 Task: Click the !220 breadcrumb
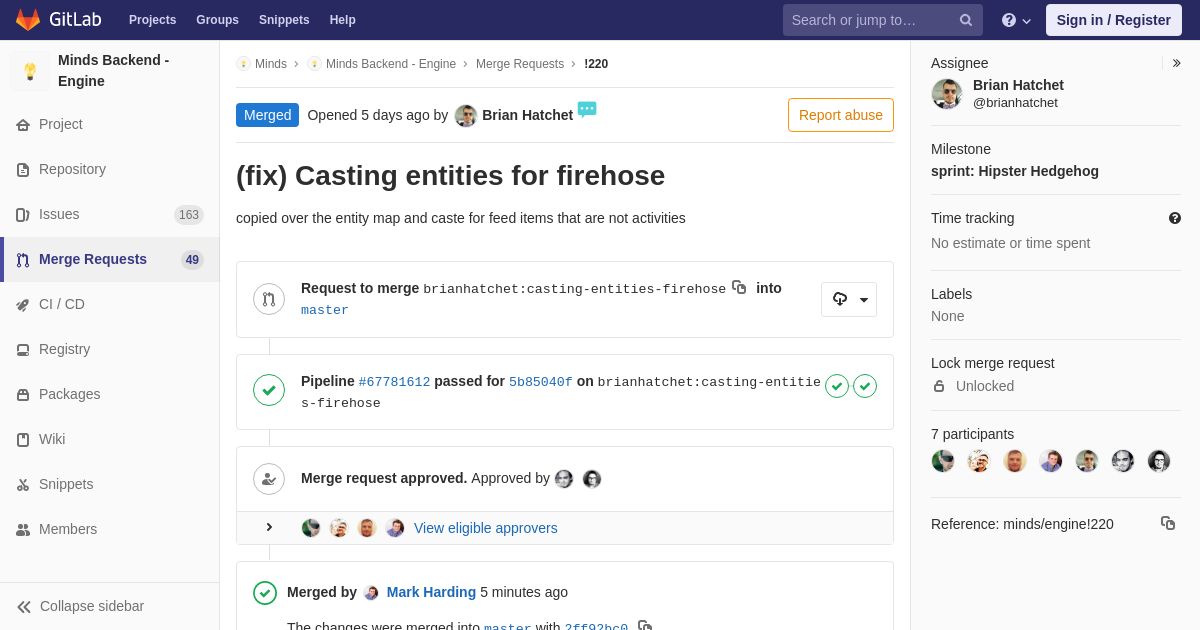(596, 64)
